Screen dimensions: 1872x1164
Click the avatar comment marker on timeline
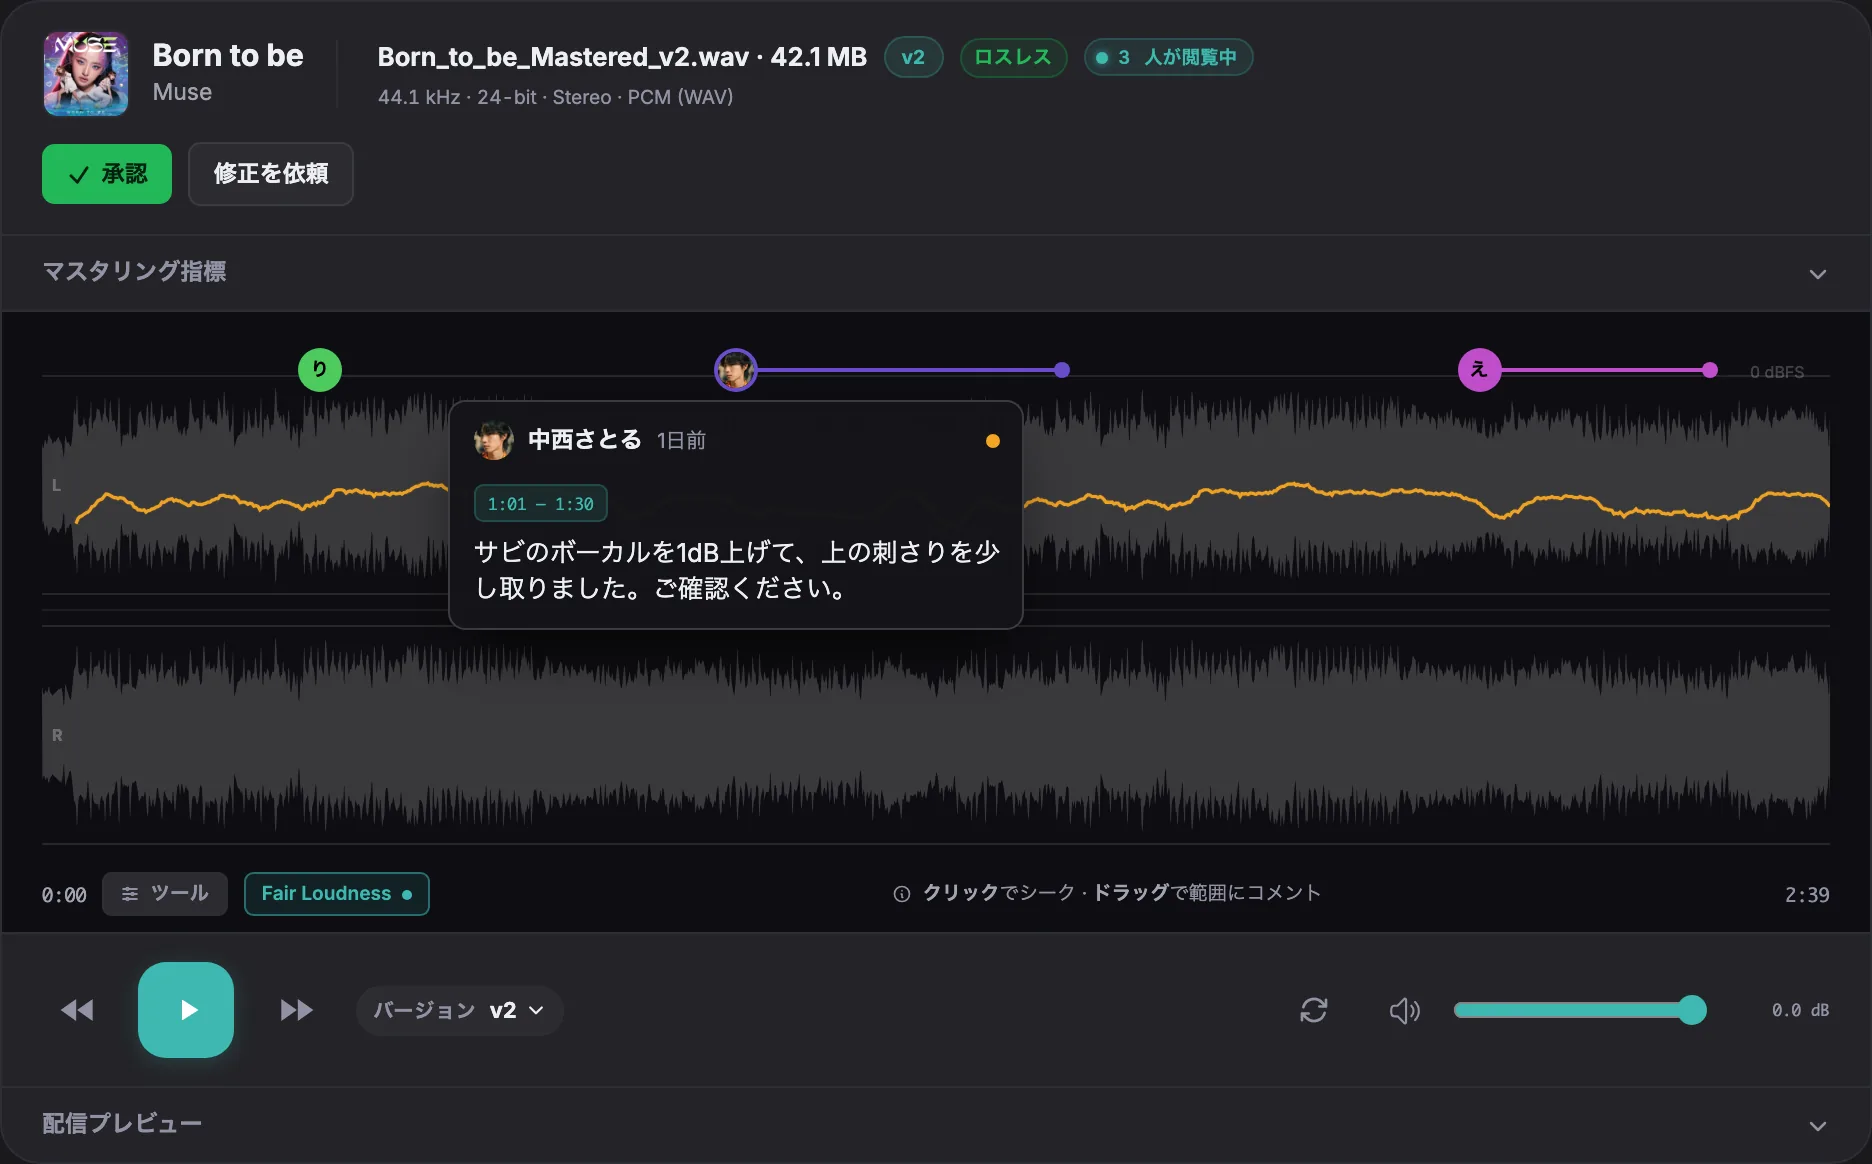click(x=736, y=370)
